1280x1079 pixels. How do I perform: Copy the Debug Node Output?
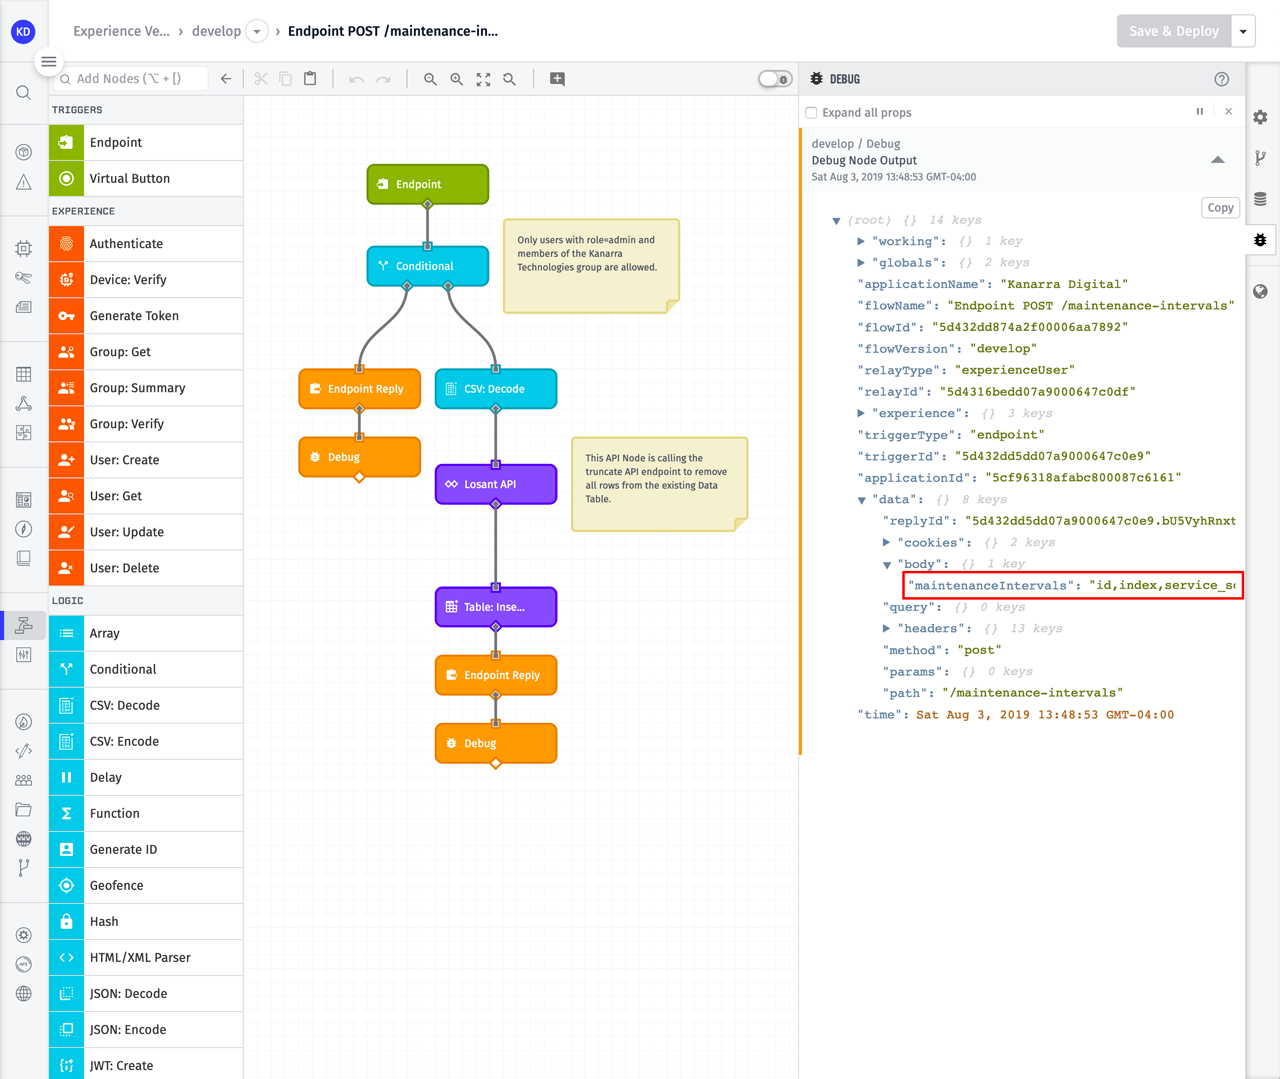click(x=1220, y=207)
